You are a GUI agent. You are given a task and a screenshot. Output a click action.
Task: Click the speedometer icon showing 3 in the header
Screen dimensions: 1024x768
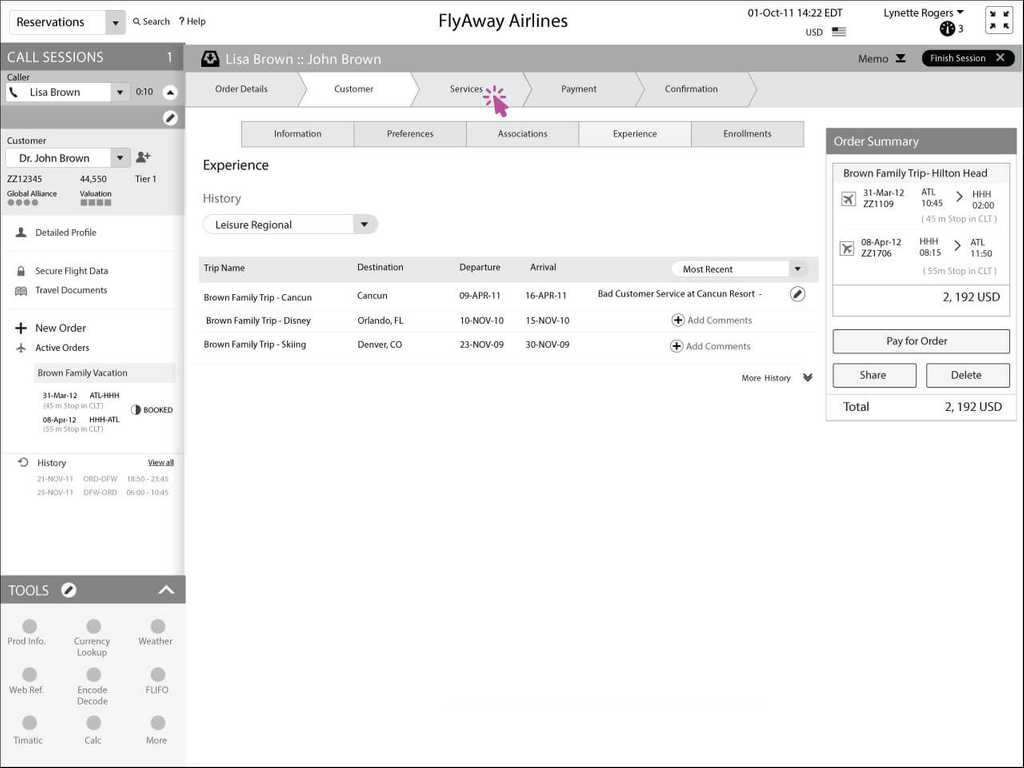coord(946,30)
